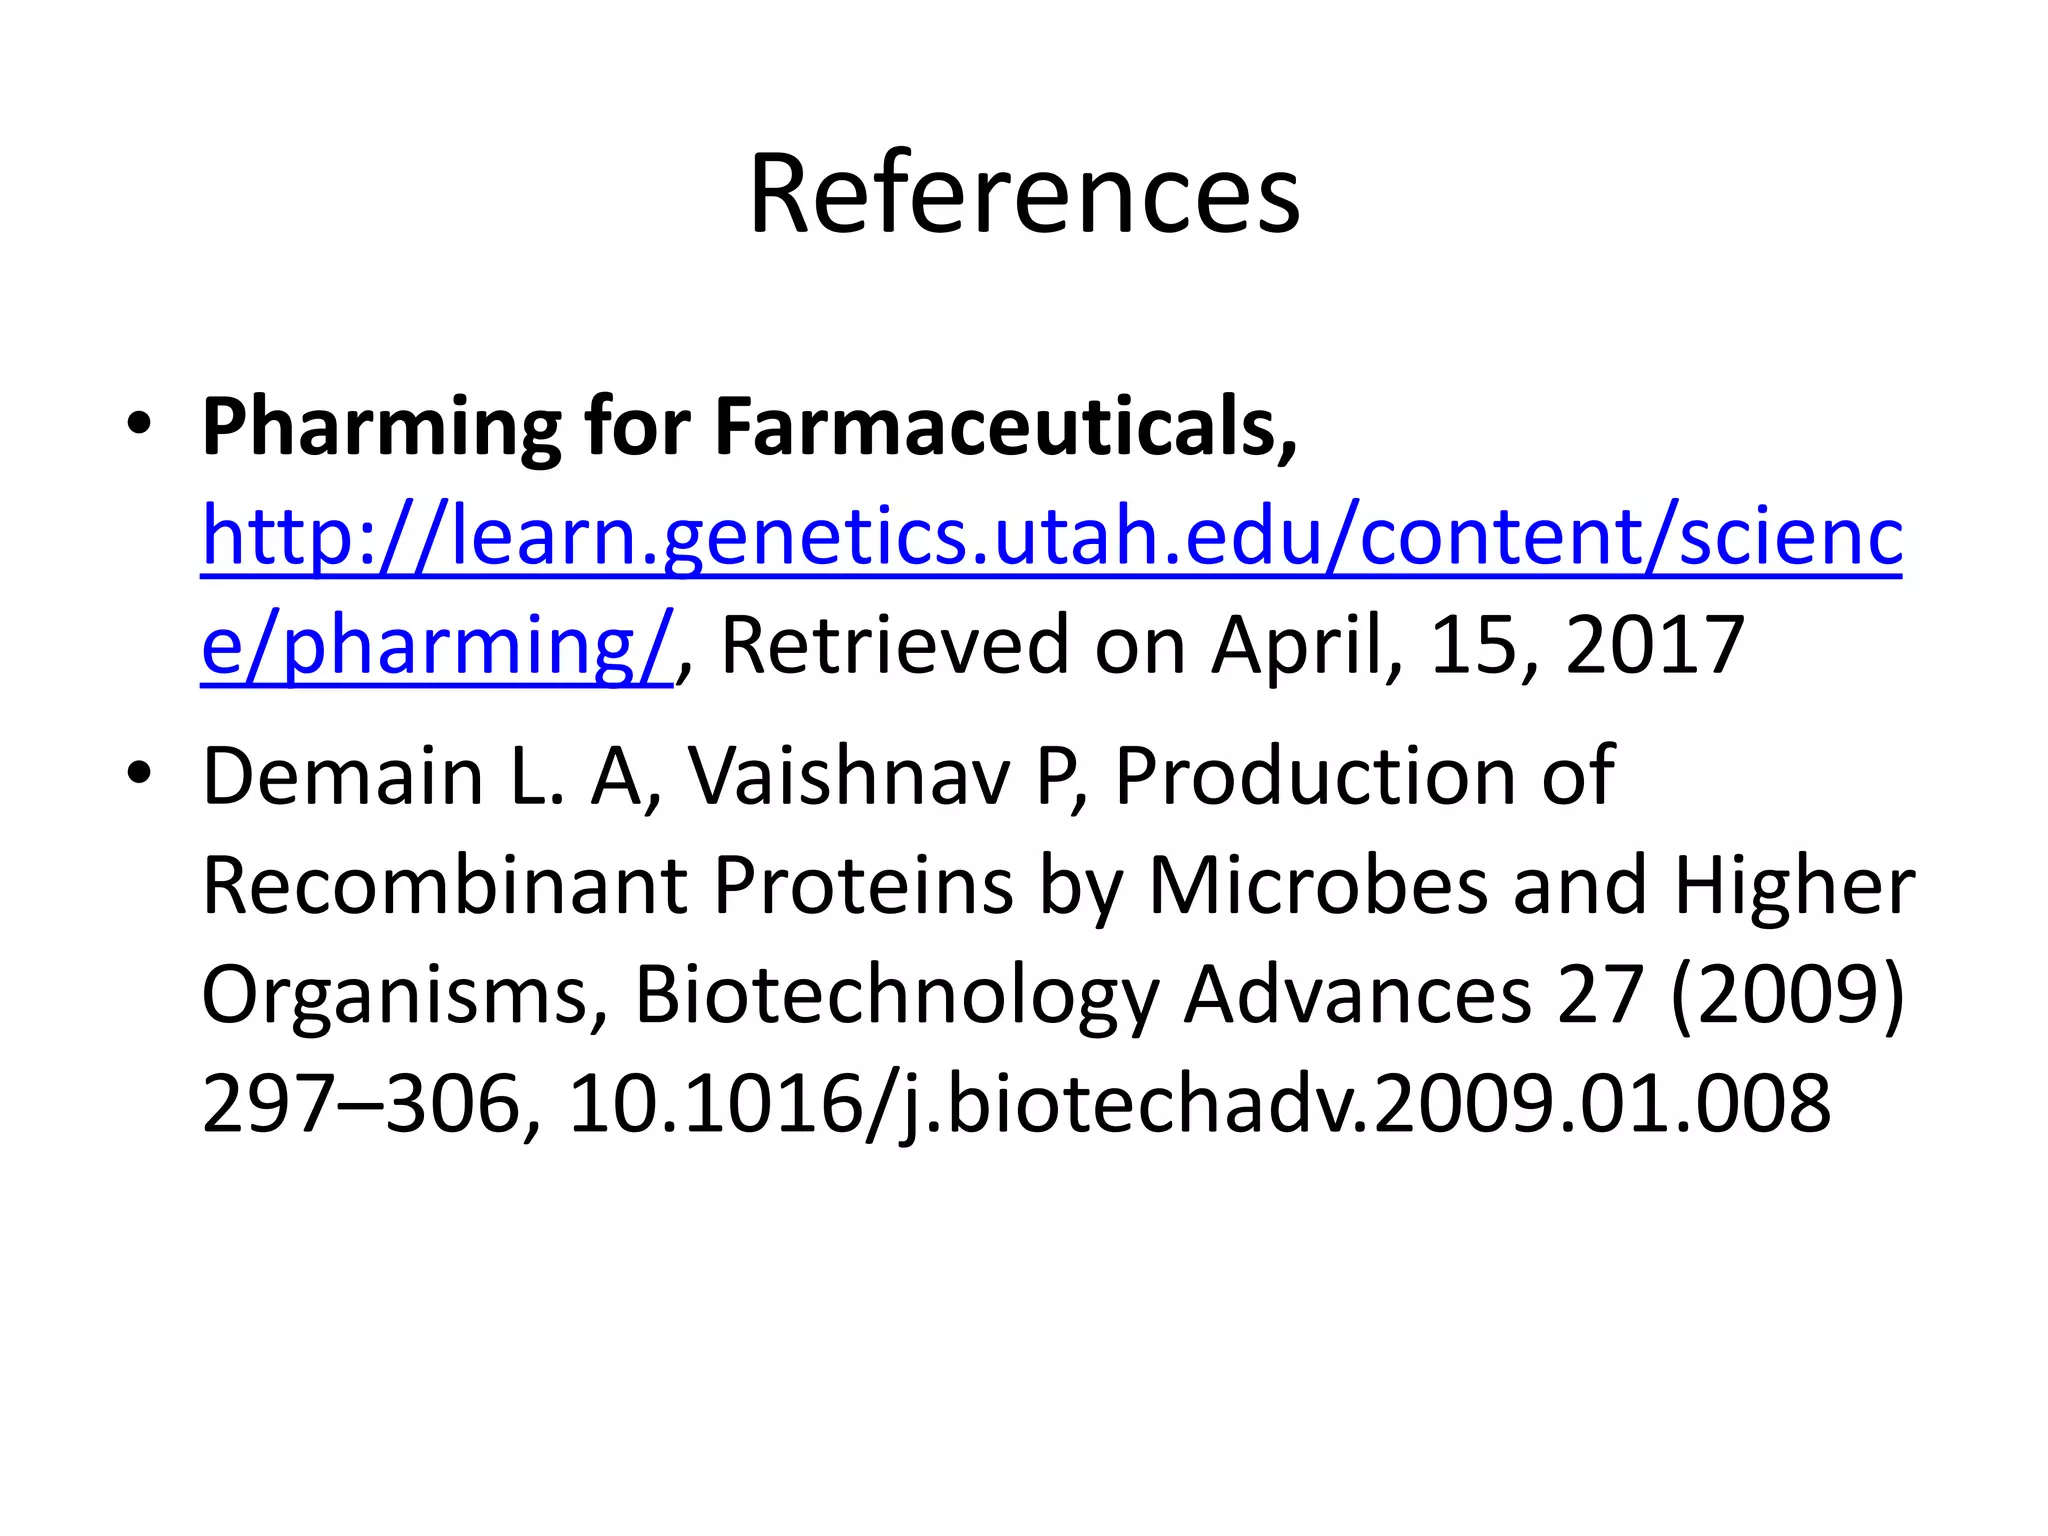Screen dimensions: 2048x1536
Task: Click 'Biotechnology Advances' journal name
Action: [x=1083, y=996]
